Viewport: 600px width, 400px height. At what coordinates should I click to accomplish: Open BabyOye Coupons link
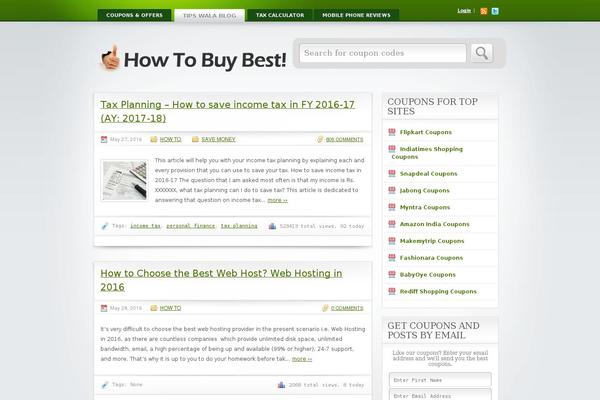[427, 274]
